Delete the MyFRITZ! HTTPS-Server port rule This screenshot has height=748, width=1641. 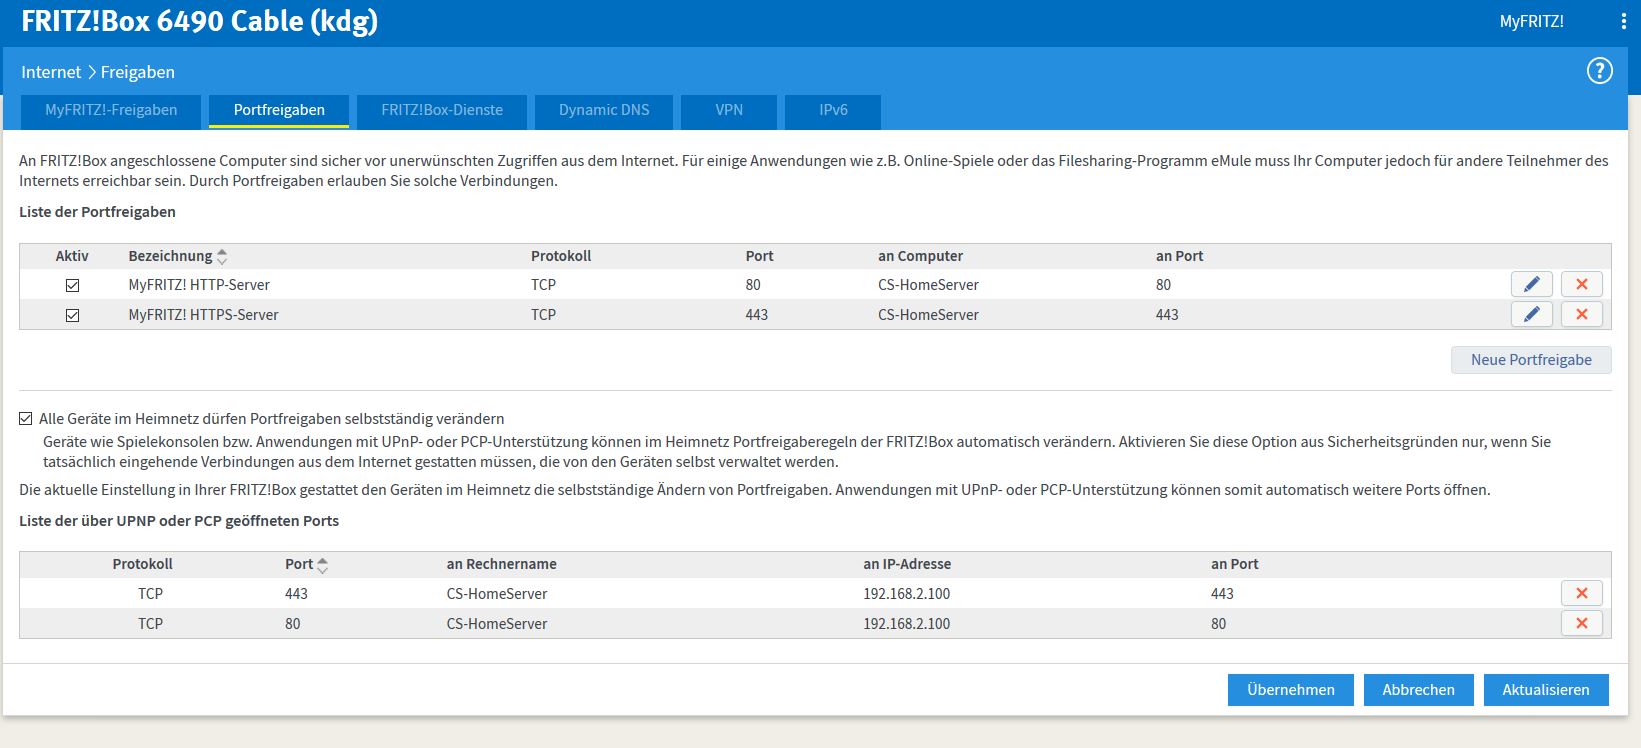[1581, 315]
